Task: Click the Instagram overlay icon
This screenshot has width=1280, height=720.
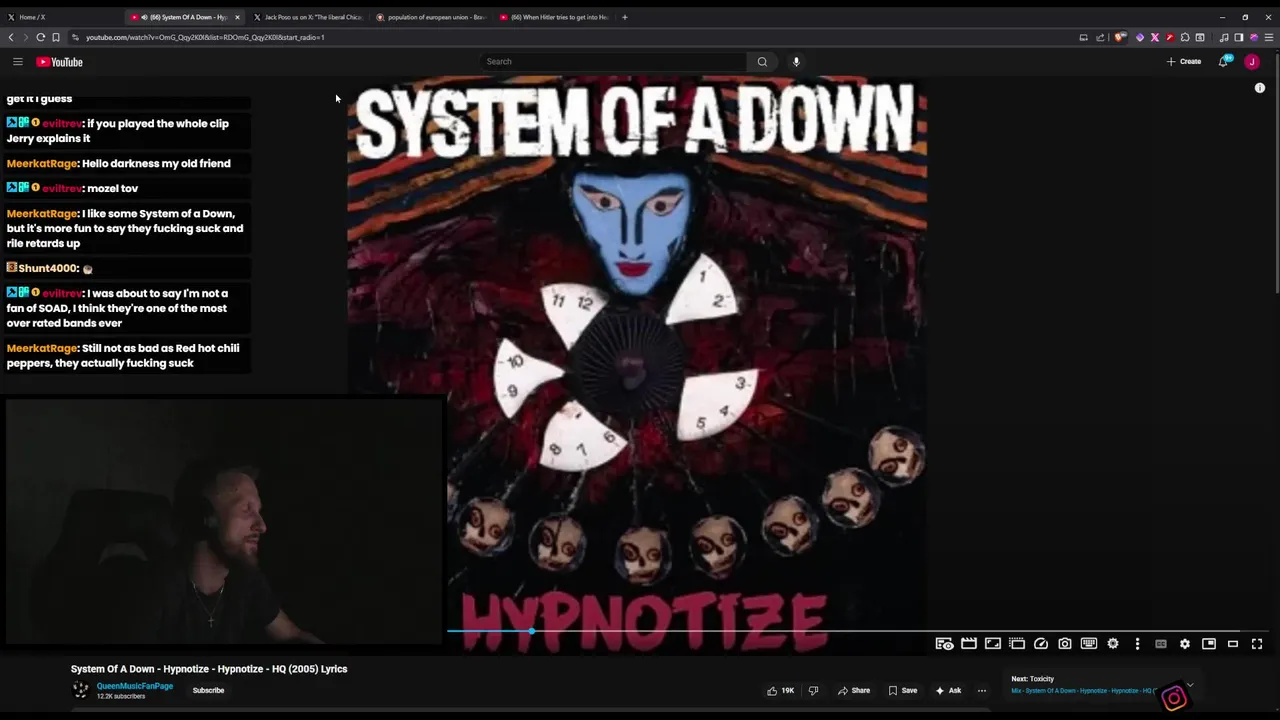Action: [1174, 697]
